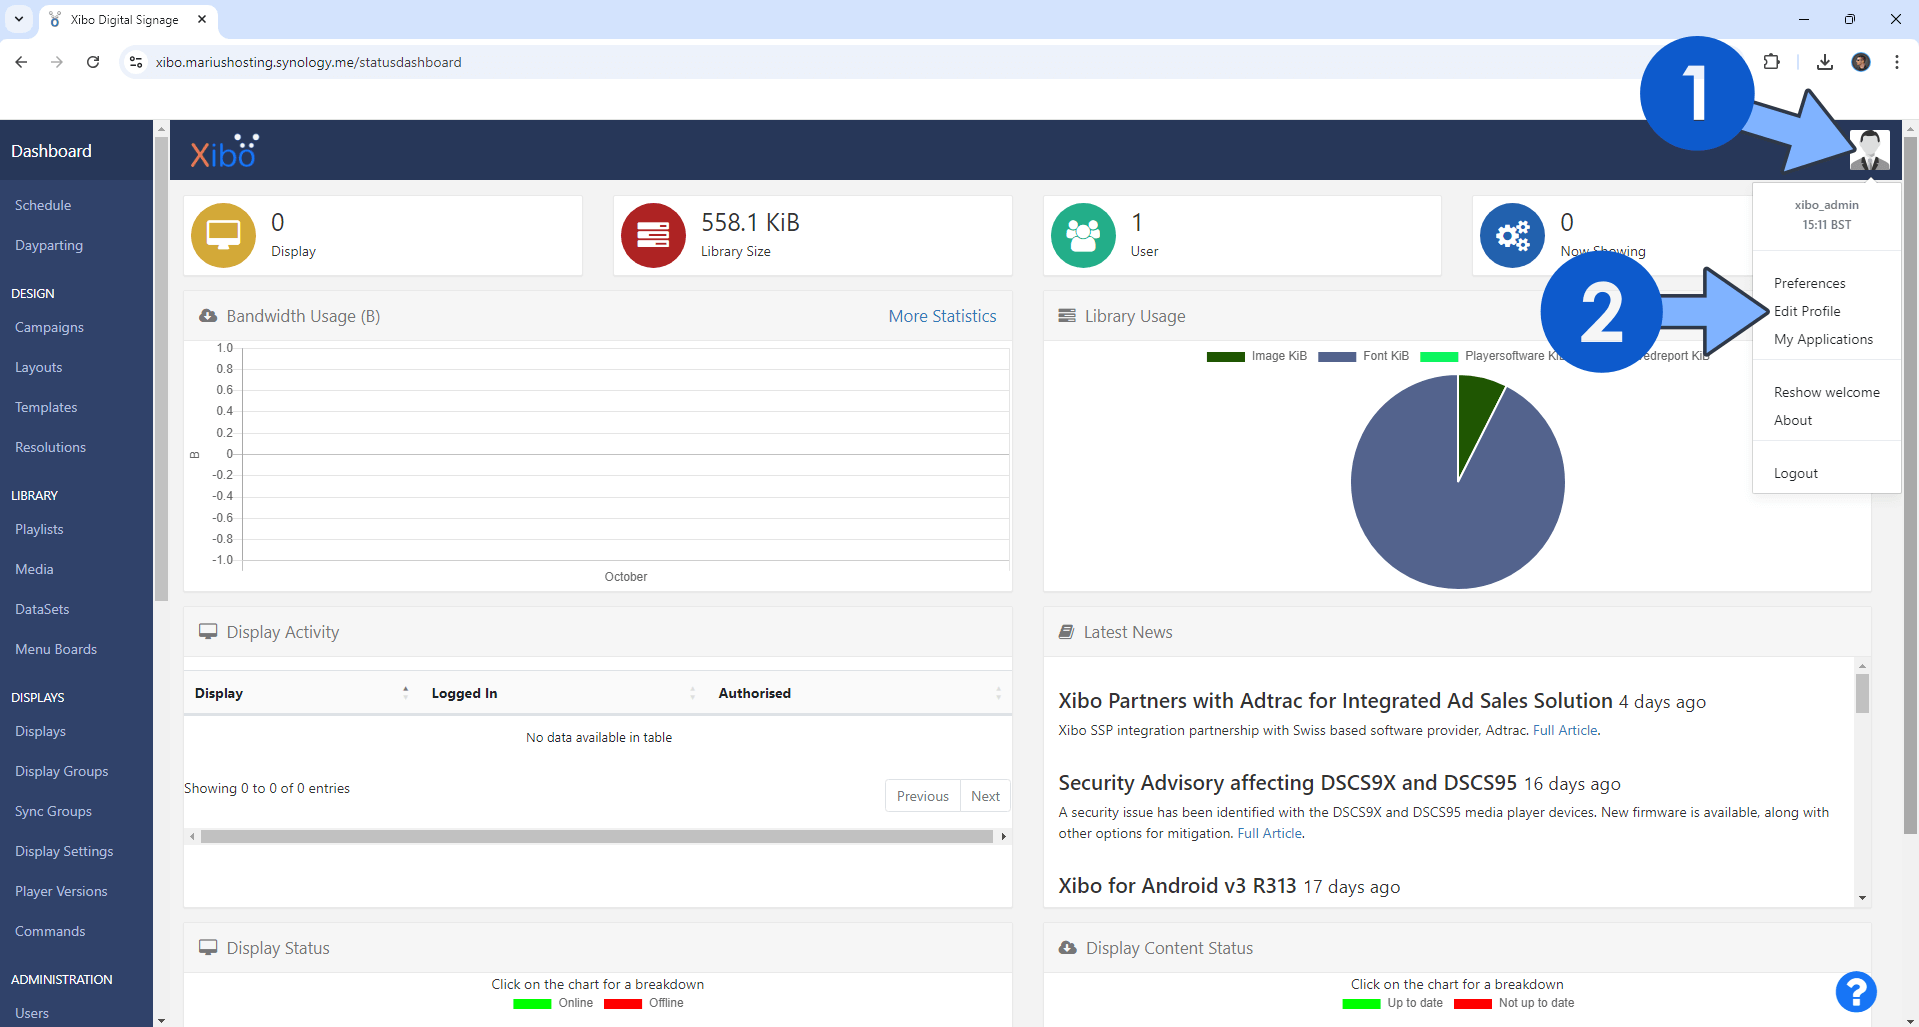
Task: Open Playlists in sidebar
Action: coord(39,529)
